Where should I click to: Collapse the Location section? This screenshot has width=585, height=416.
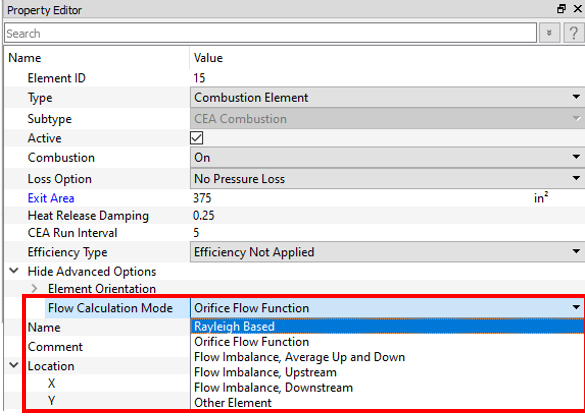14,365
